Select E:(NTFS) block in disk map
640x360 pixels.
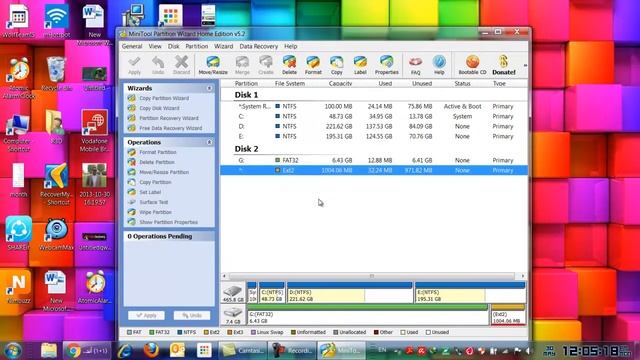pos(470,293)
